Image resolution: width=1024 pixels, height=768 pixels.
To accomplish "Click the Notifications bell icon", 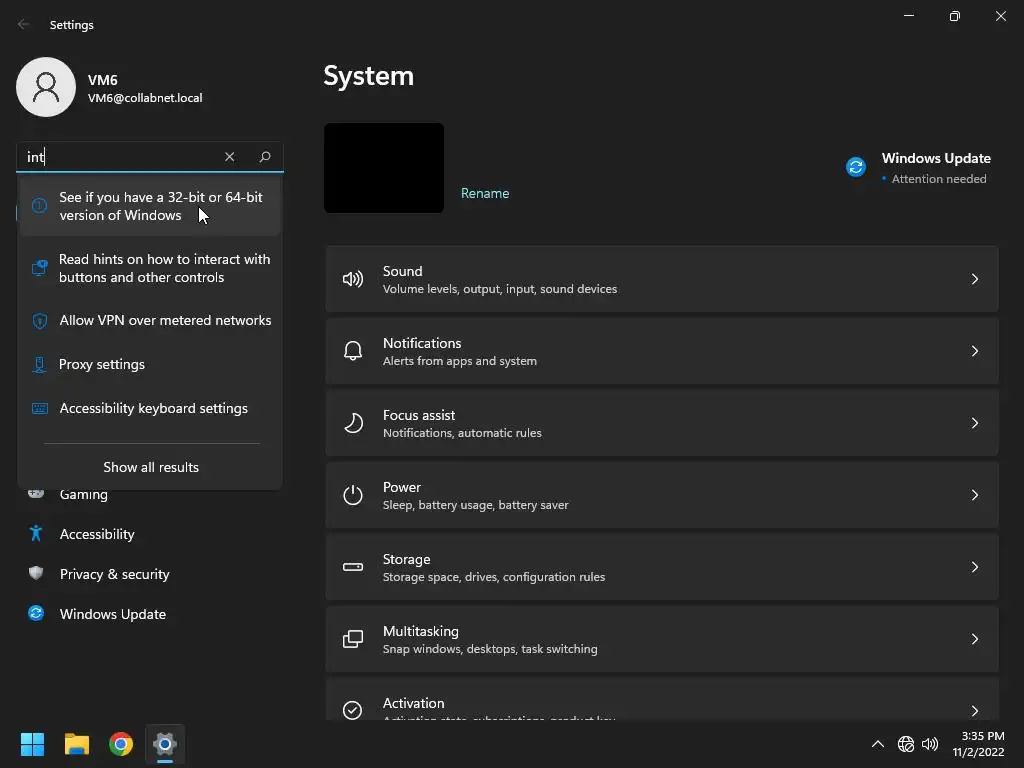I will [x=353, y=351].
